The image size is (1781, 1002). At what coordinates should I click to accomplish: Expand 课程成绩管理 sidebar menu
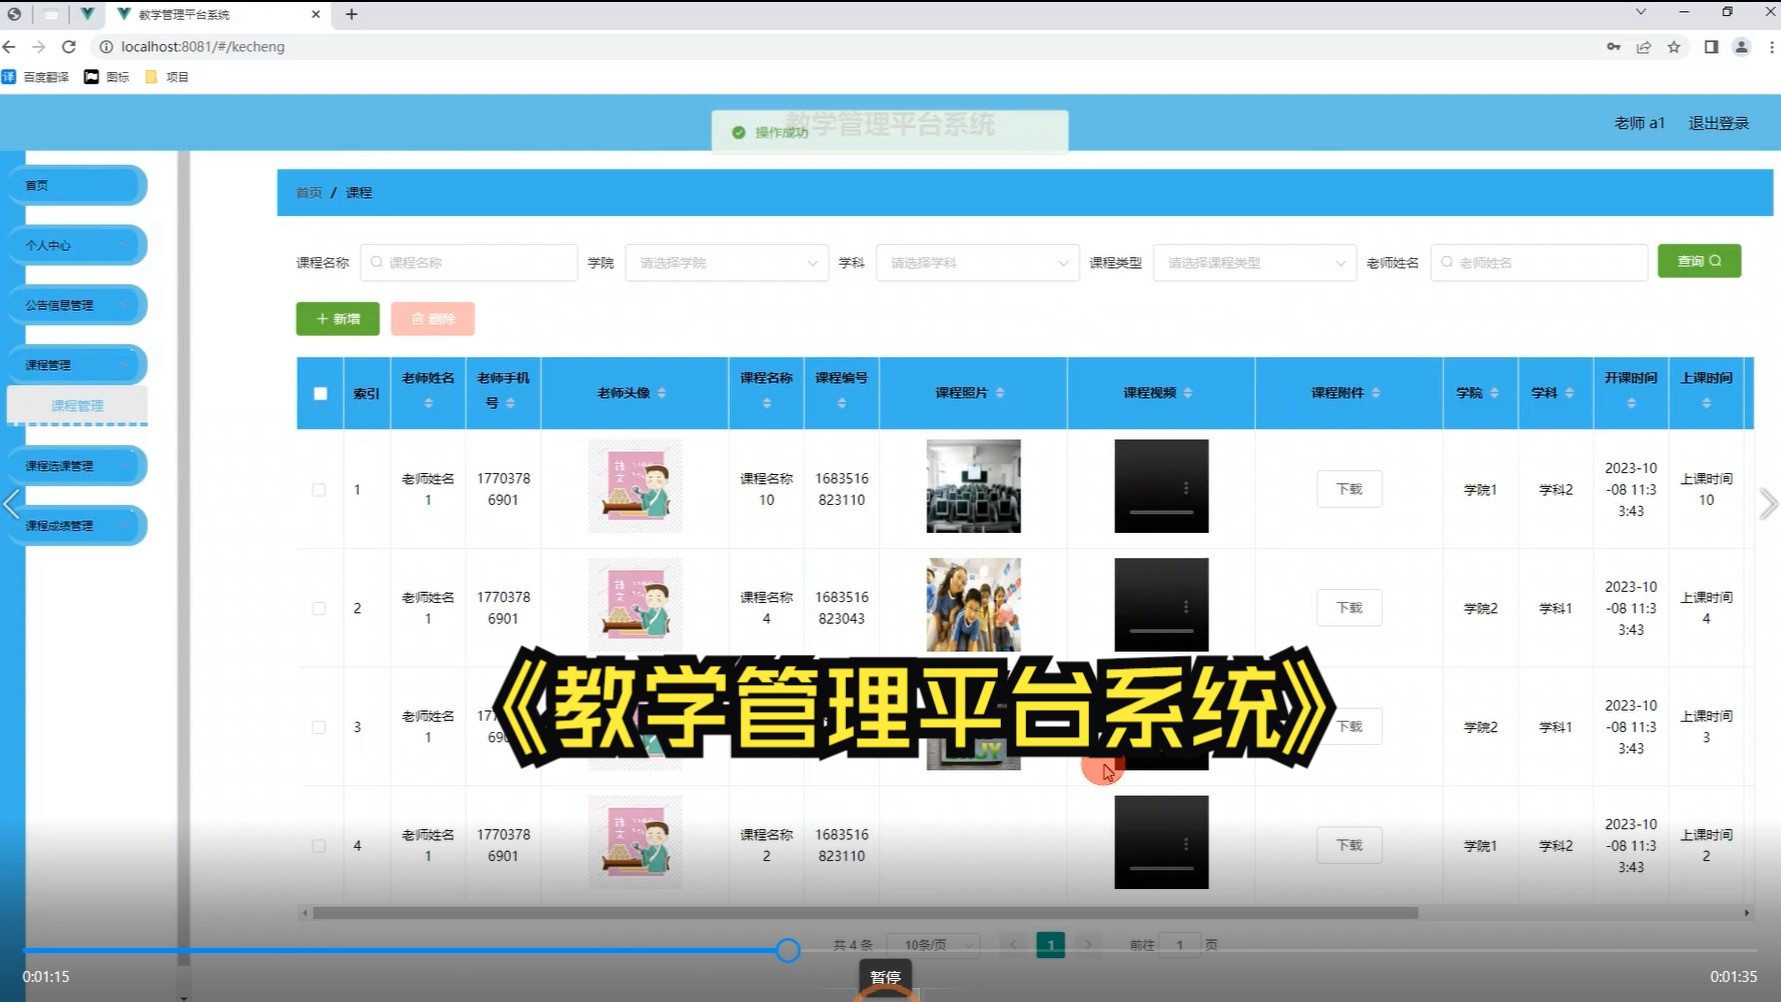tap(77, 526)
